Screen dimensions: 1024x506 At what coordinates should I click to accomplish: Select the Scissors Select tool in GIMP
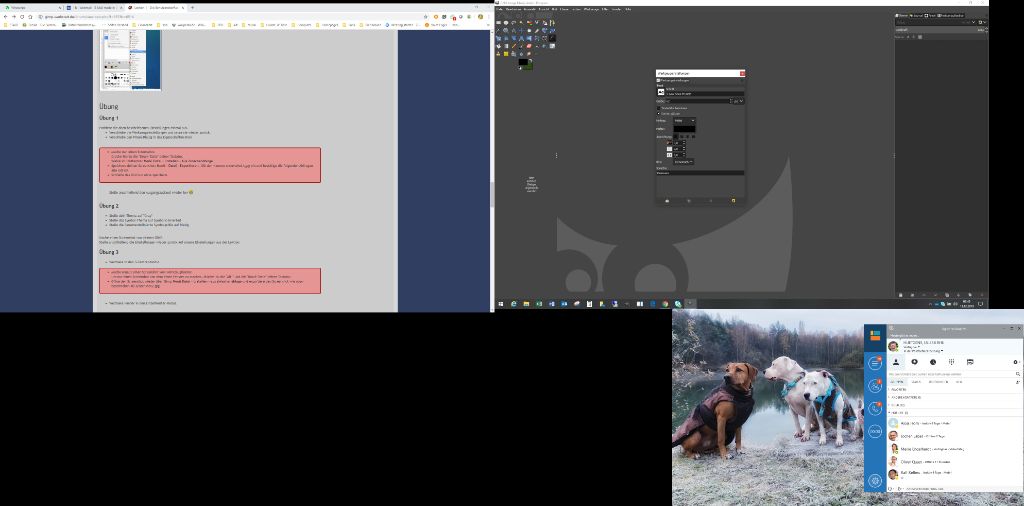(537, 22)
